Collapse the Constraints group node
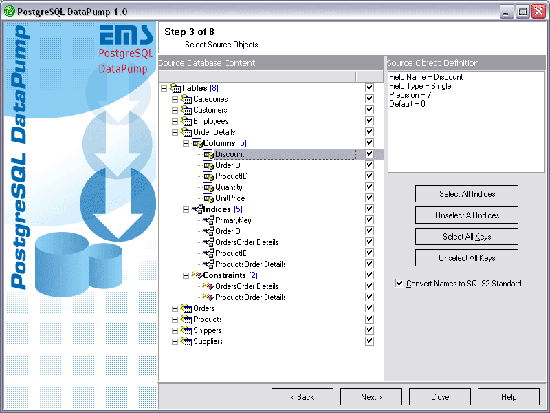The width and height of the screenshot is (550, 413). pyautogui.click(x=186, y=276)
